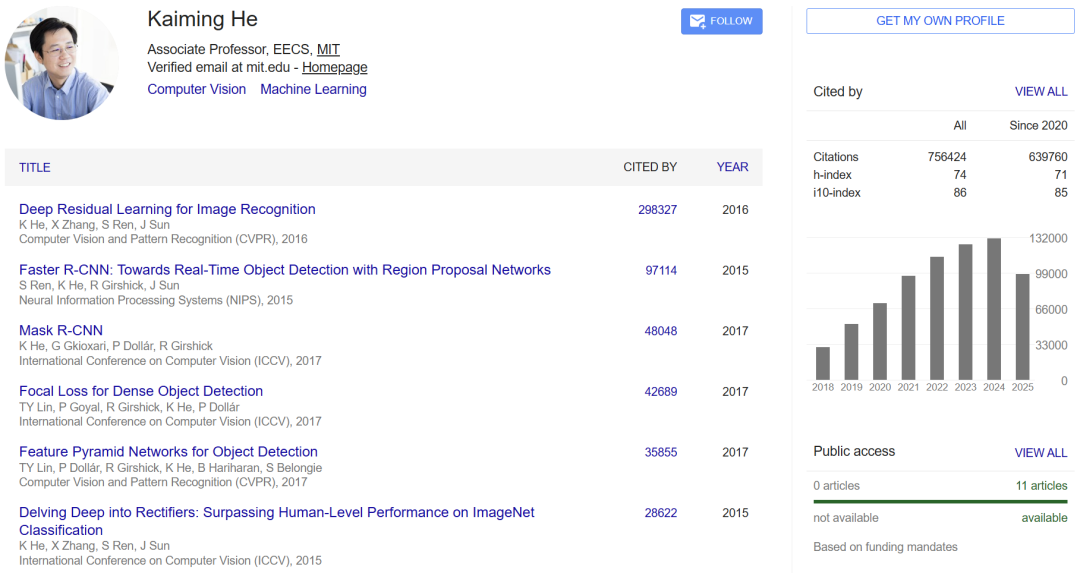
Task: Click the 2024 bar in citations chart
Action: coord(994,309)
